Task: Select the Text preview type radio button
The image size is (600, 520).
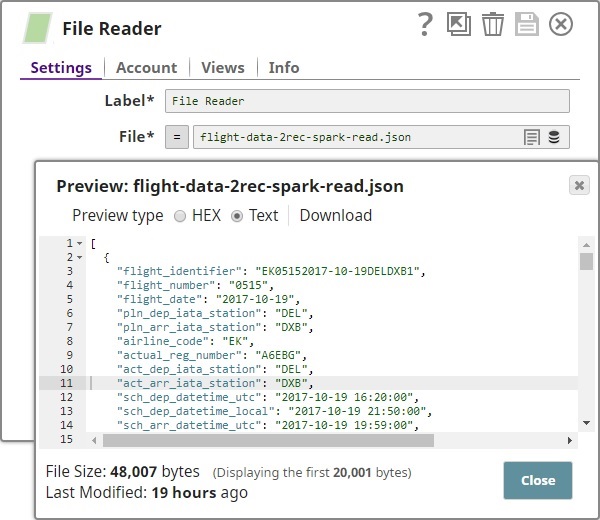Action: click(237, 216)
